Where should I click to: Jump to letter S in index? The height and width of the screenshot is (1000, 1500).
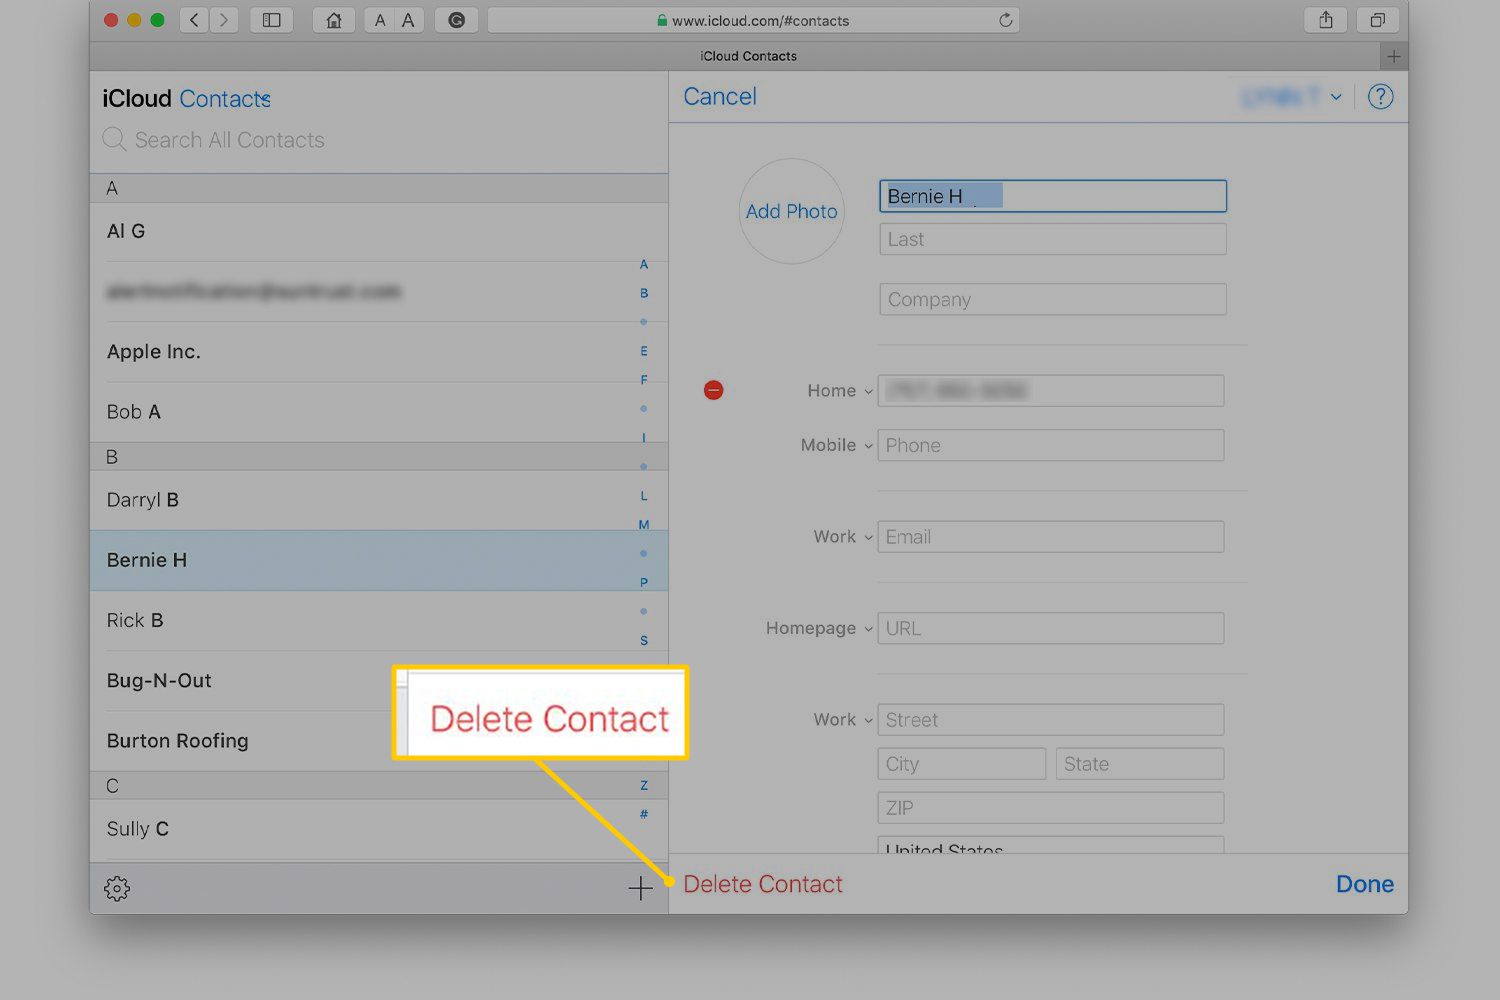coord(644,641)
